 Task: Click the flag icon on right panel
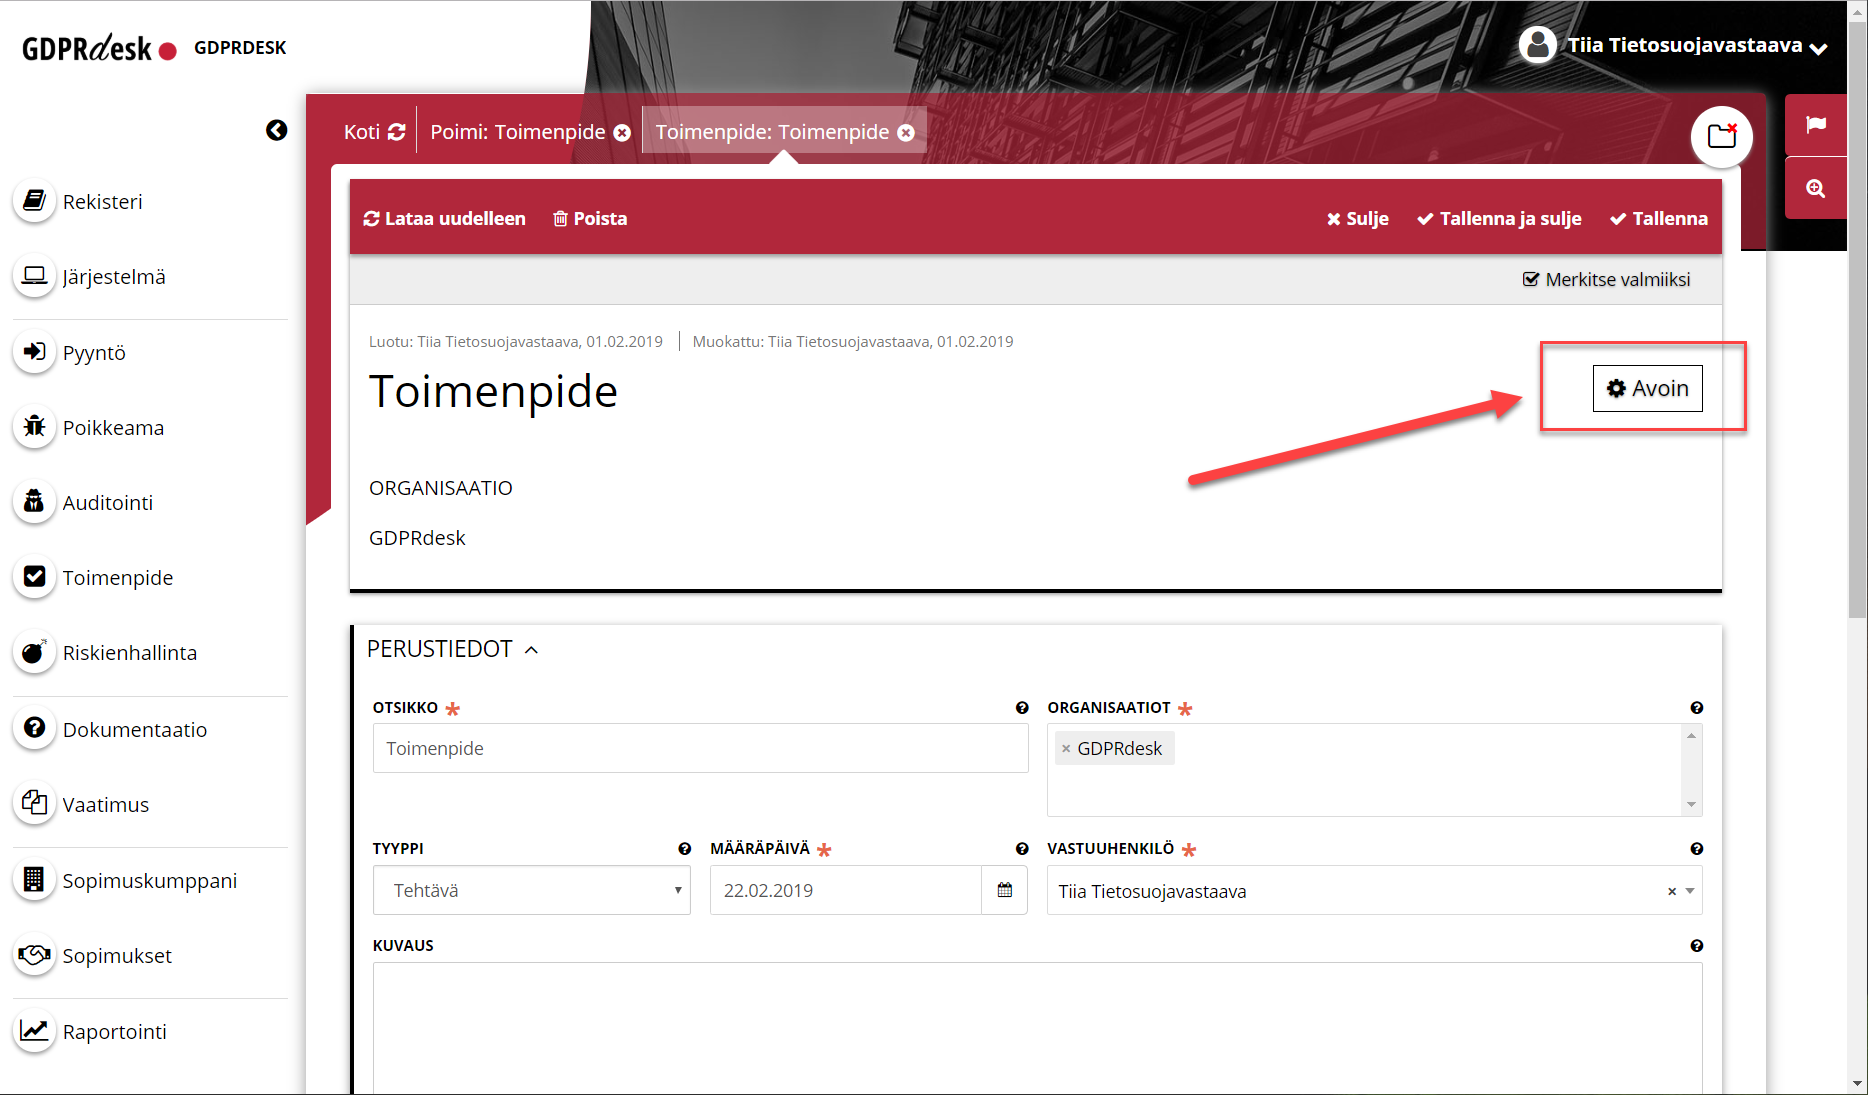[x=1815, y=125]
